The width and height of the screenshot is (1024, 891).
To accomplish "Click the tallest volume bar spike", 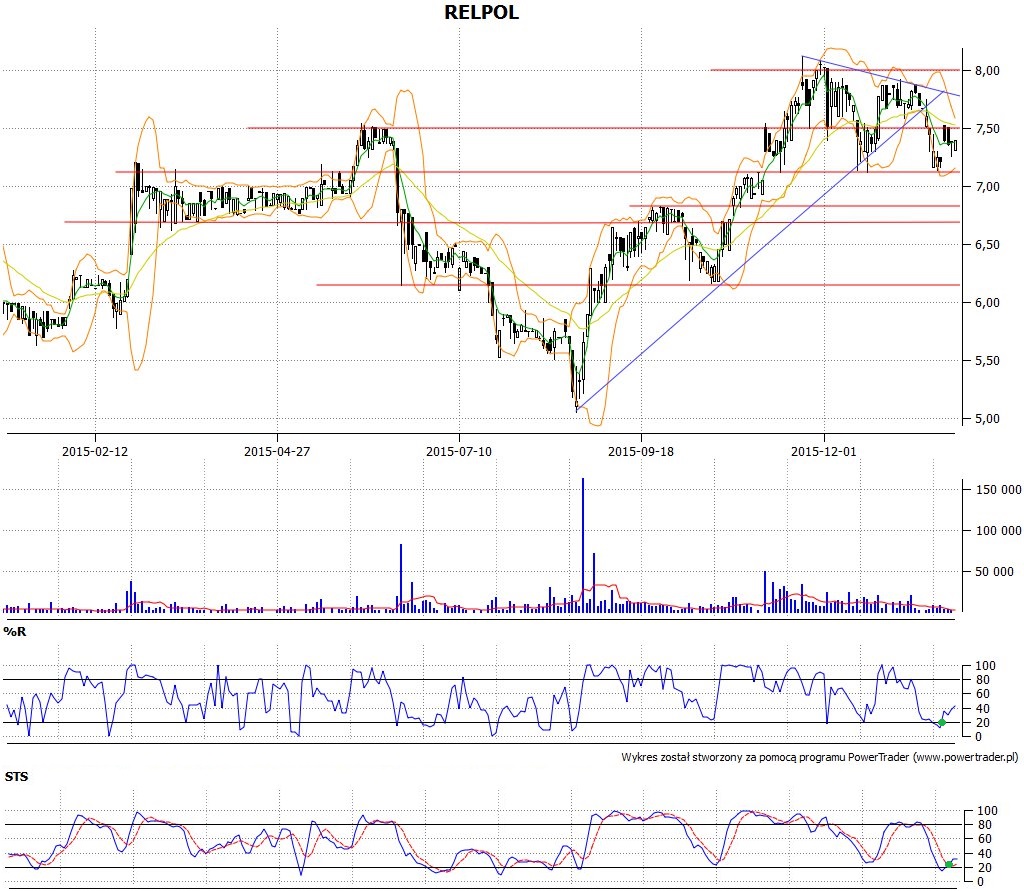I will pyautogui.click(x=583, y=545).
